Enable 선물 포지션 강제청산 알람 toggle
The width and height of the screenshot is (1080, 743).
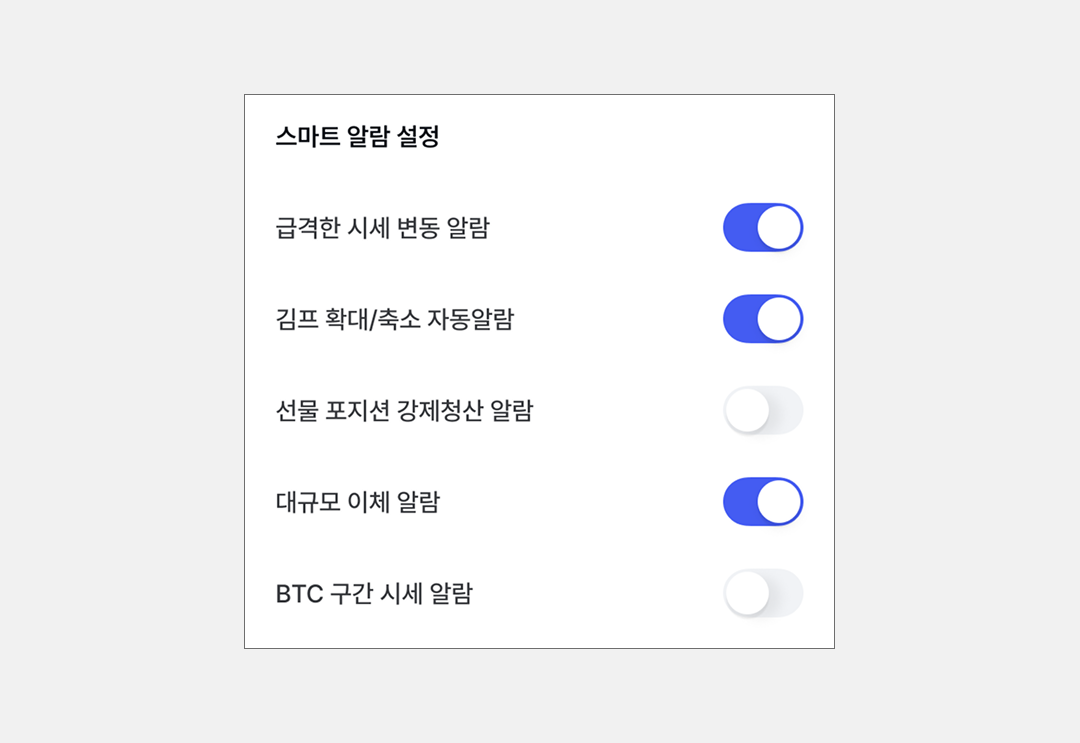tap(763, 410)
